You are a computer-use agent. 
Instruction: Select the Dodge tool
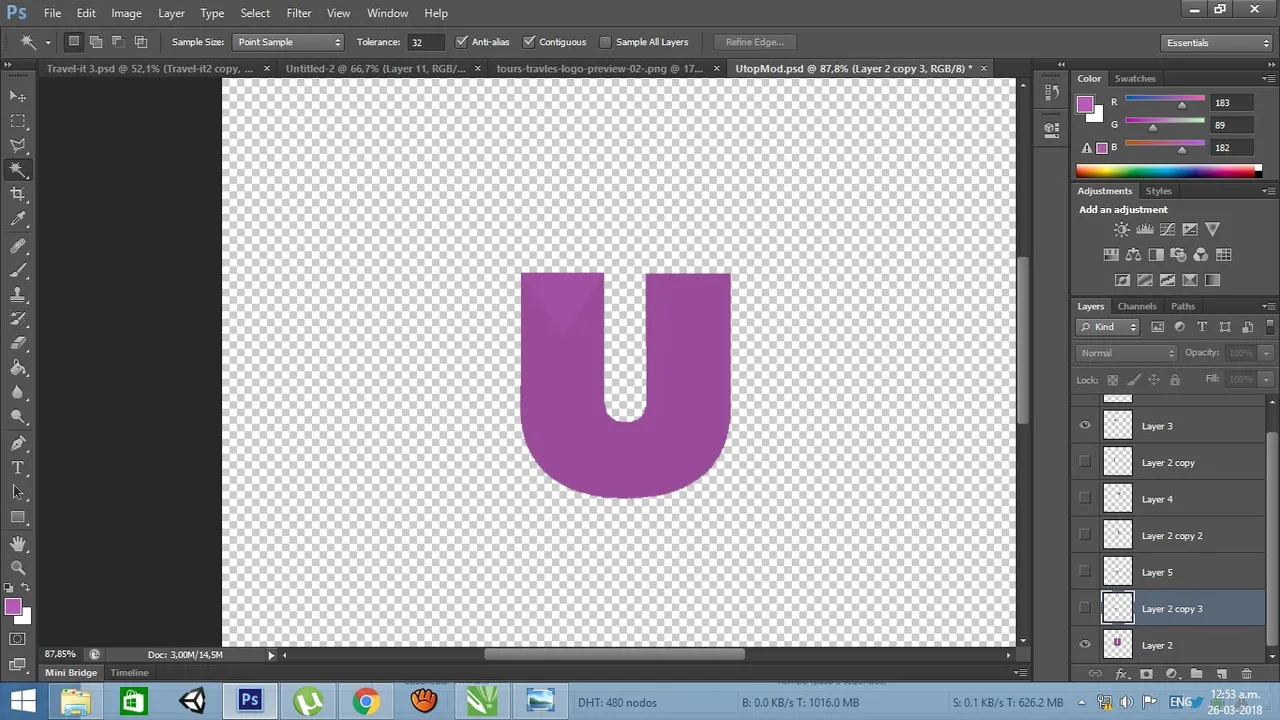click(x=18, y=418)
